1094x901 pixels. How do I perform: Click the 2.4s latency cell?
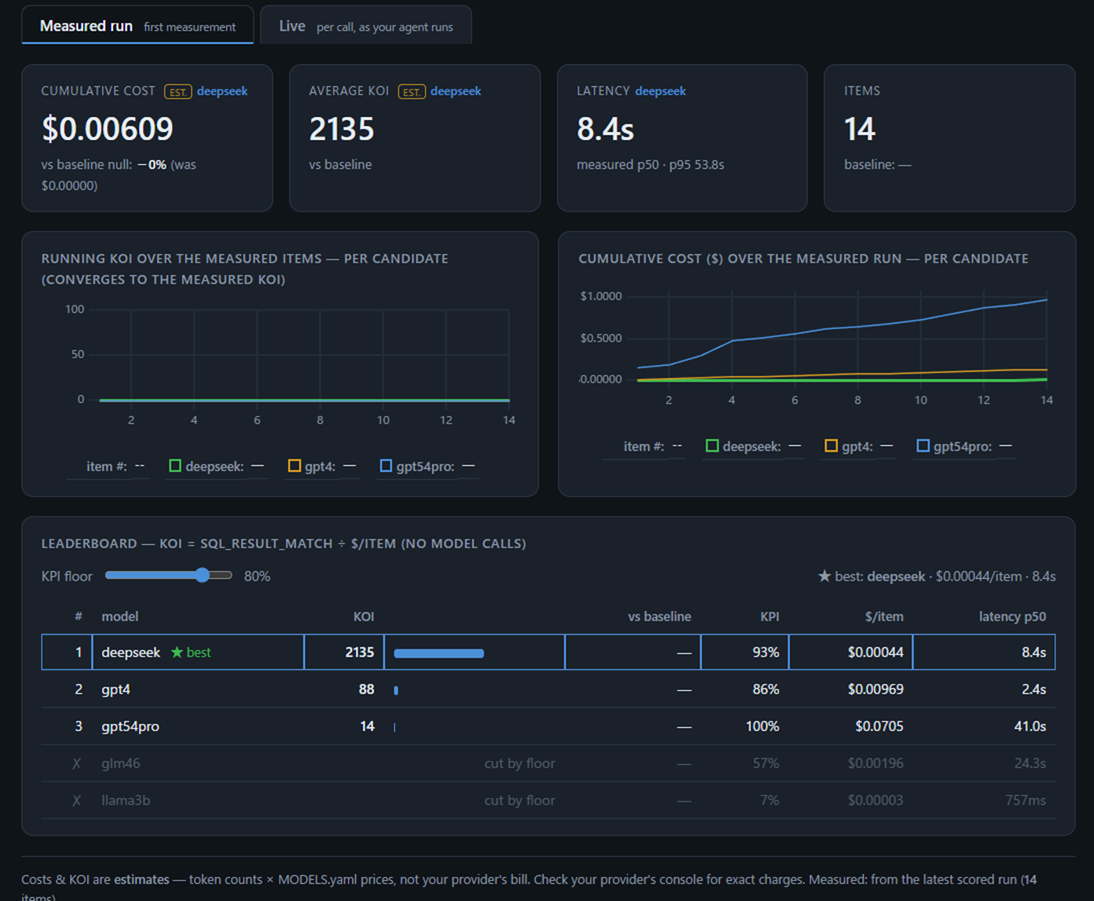[1033, 689]
